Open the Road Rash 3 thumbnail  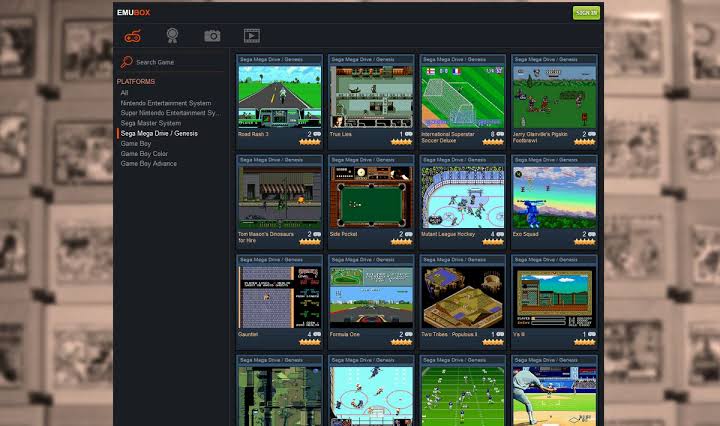(x=280, y=96)
